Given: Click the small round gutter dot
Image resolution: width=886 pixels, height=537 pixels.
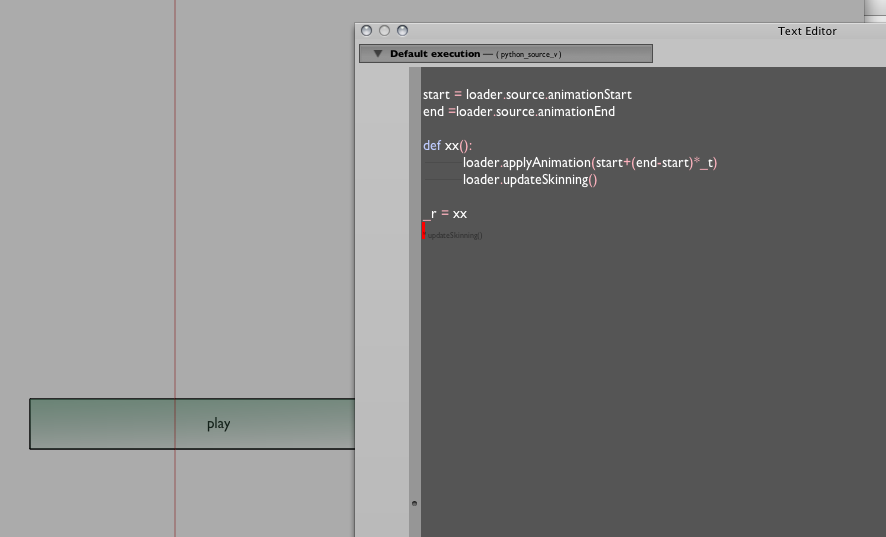Looking at the screenshot, I should point(414,503).
